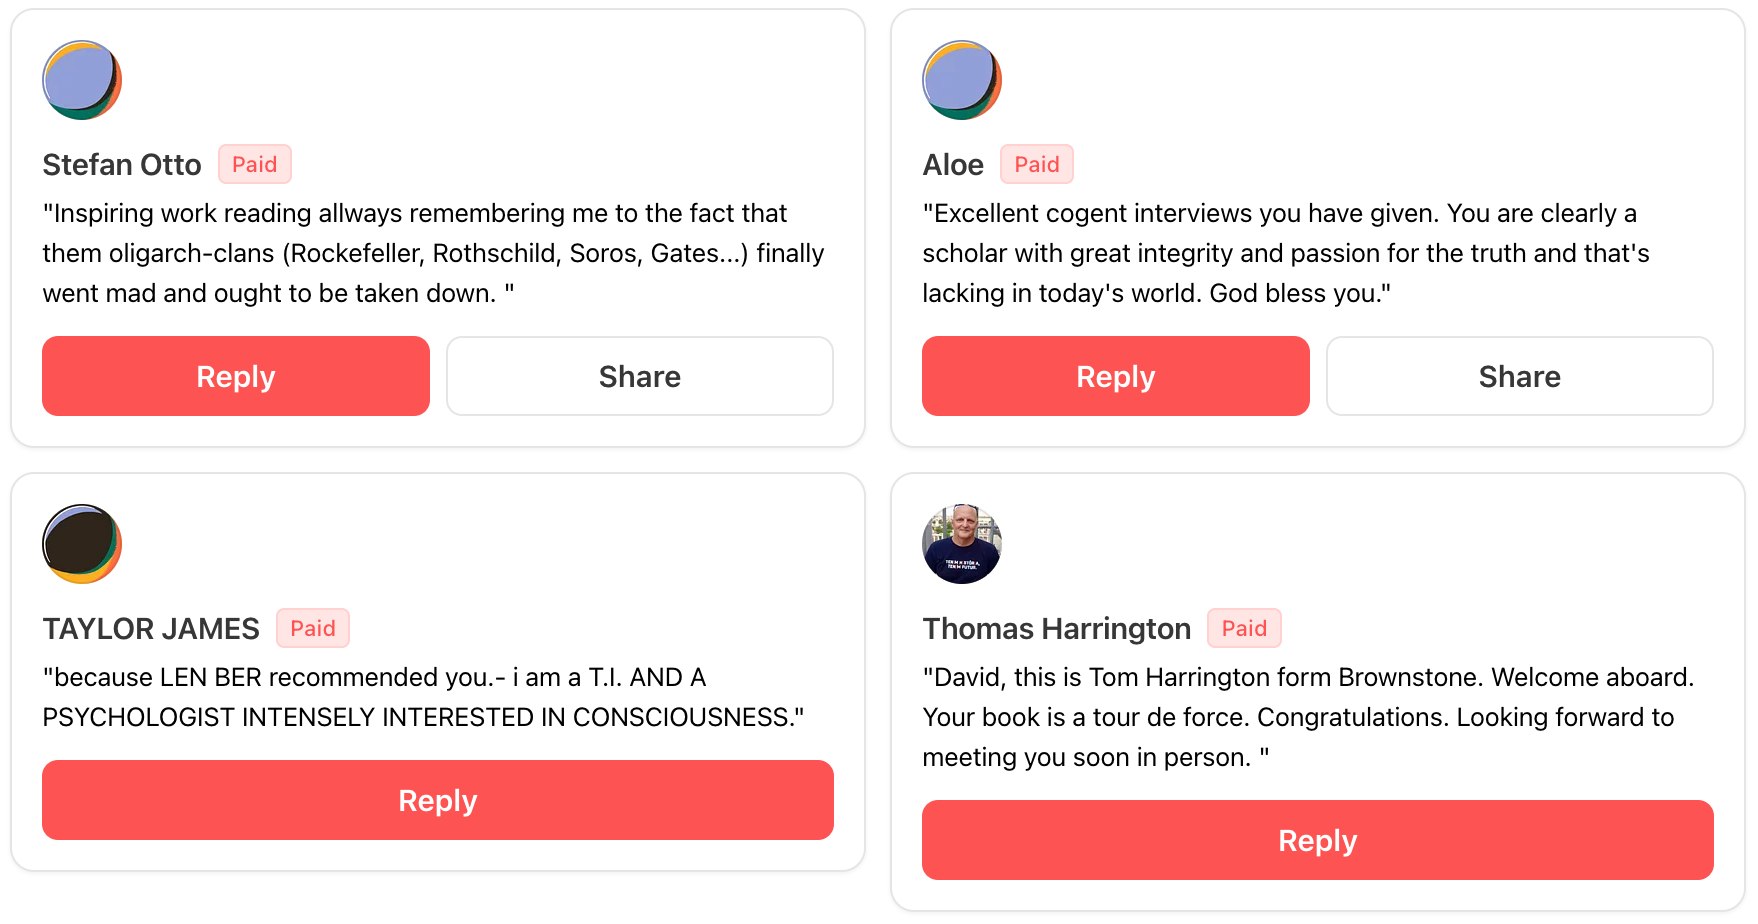Screen dimensions: 1758x924
Task: Click Aloe's profile avatar
Action: point(962,80)
